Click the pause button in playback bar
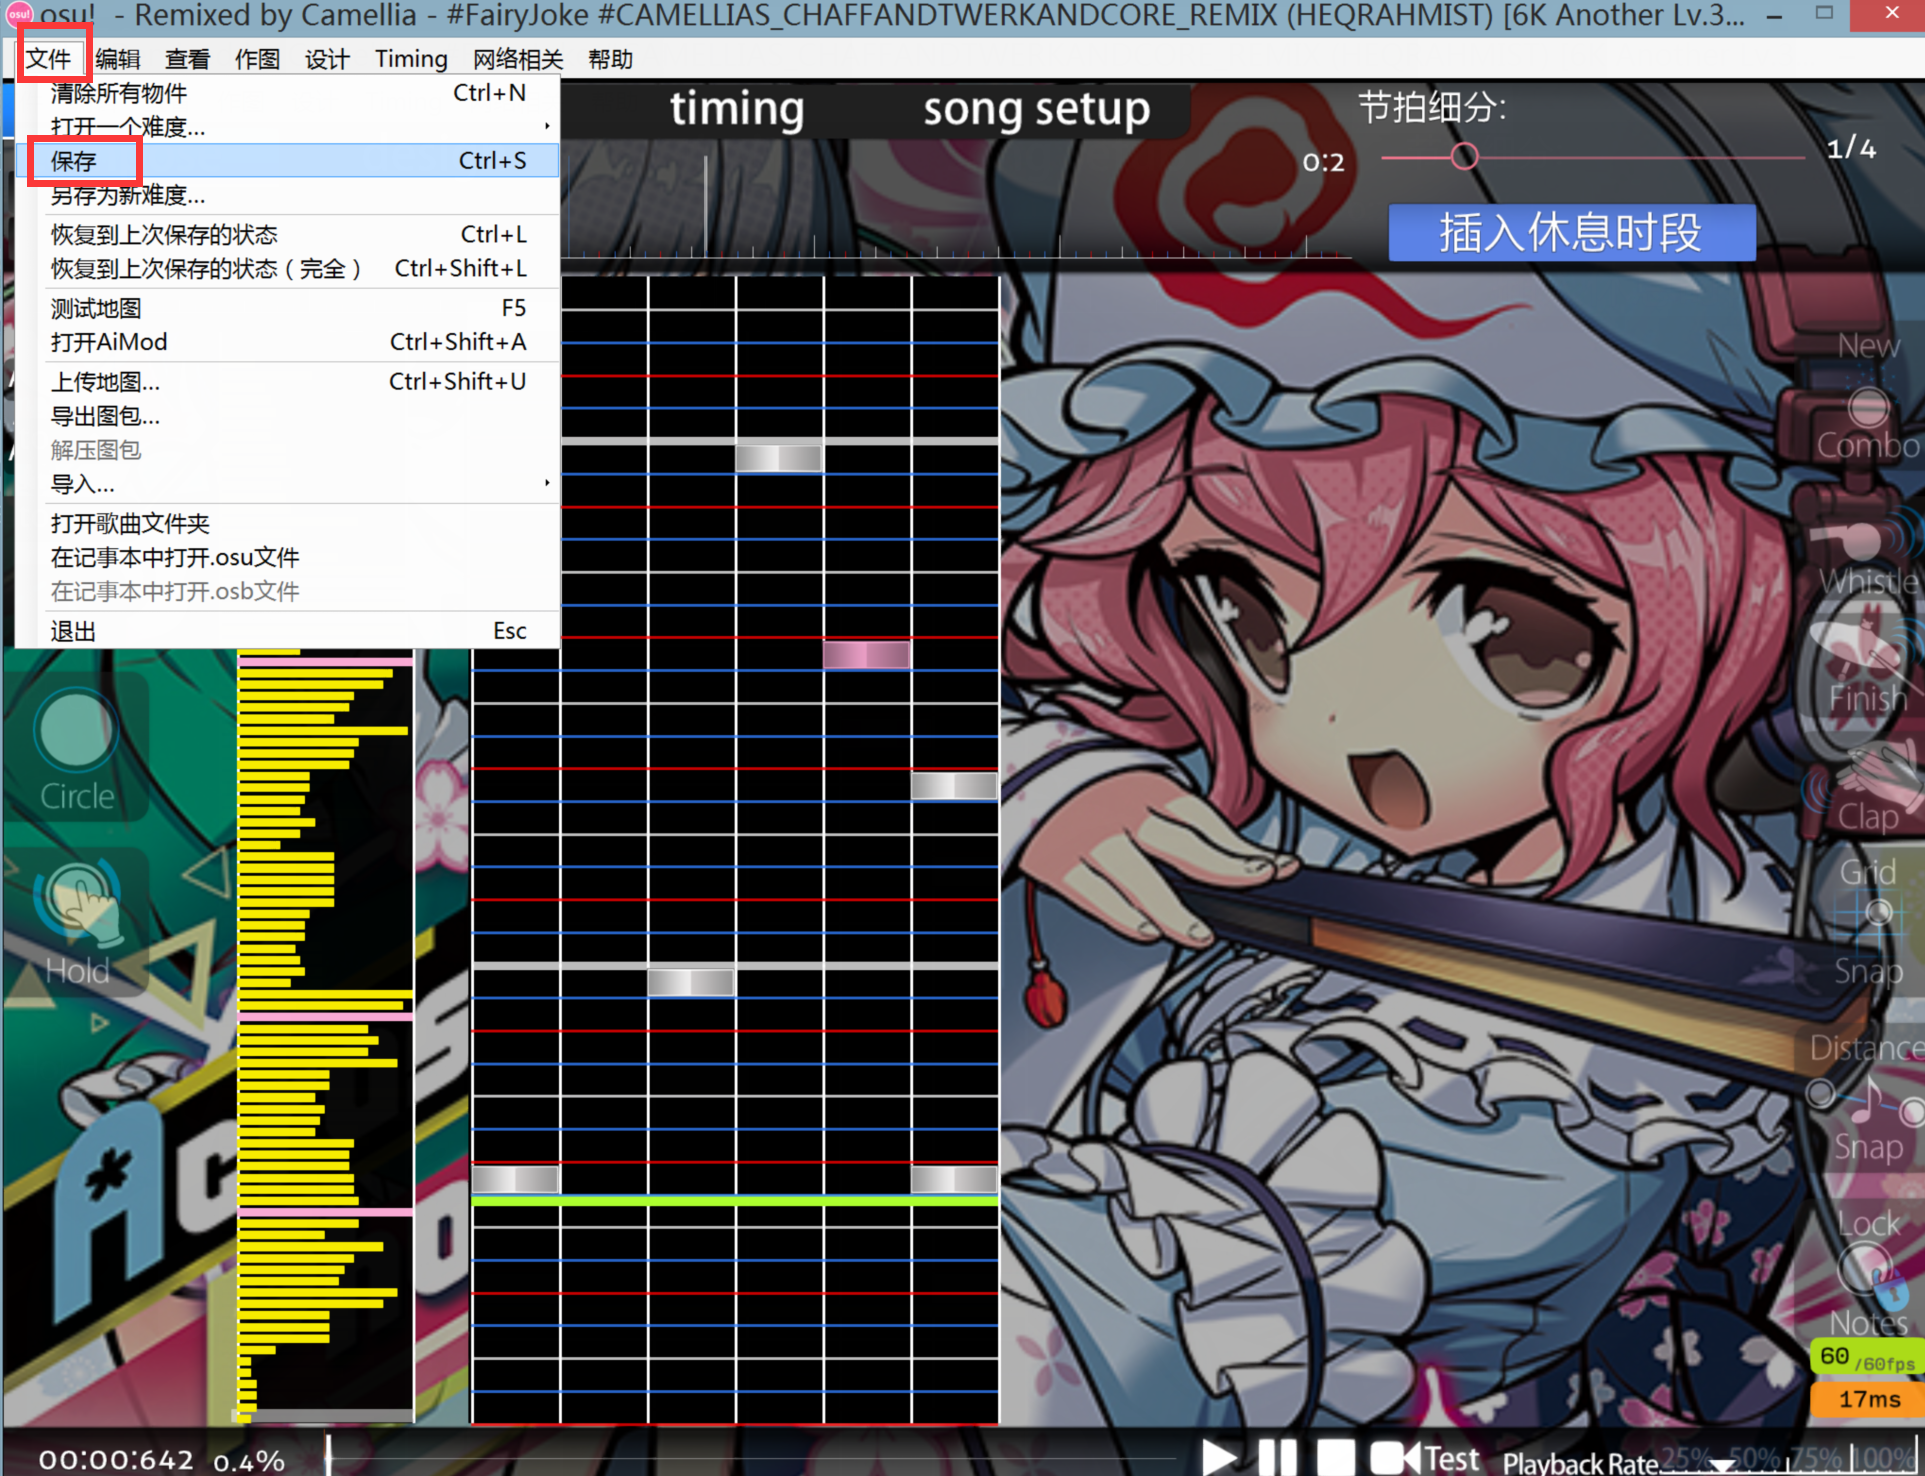The width and height of the screenshot is (1925, 1476). [x=1277, y=1457]
